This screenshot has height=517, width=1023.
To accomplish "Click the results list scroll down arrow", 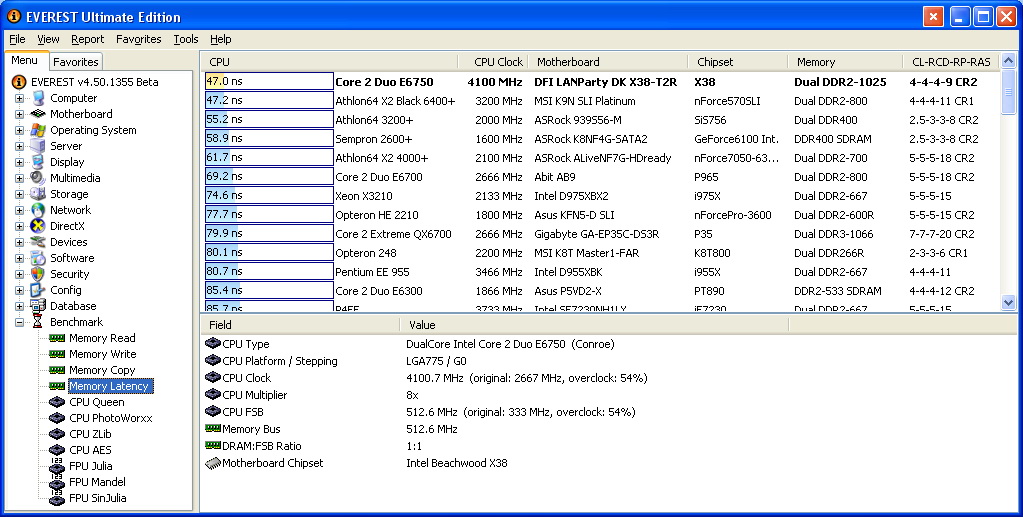I will pos(1008,303).
